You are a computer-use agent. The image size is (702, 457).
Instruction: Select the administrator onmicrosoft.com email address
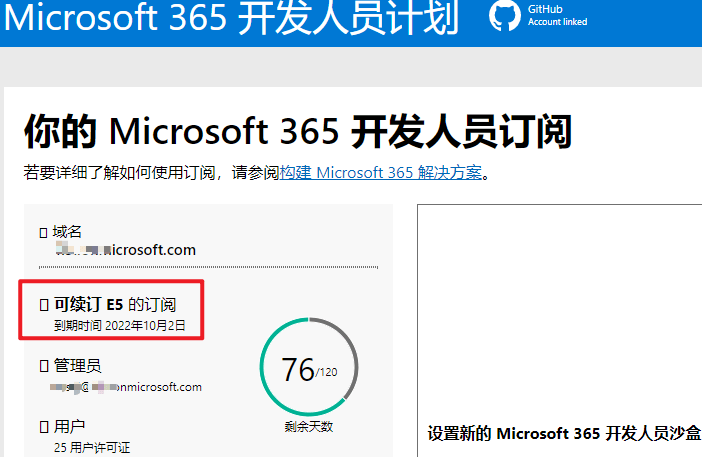126,387
